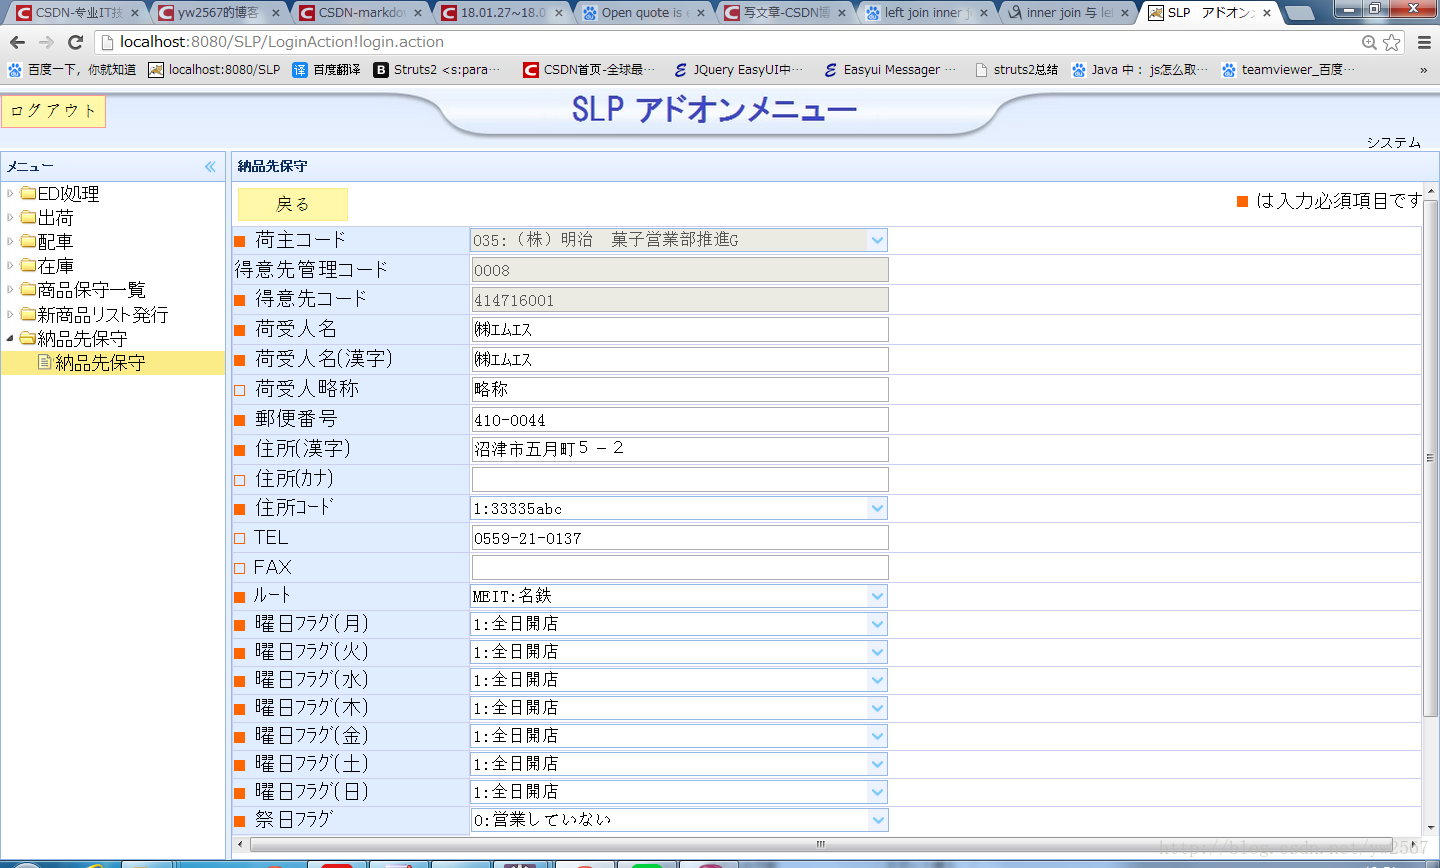The width and height of the screenshot is (1440, 868).
Task: Click the 在庫 folder icon
Action: (28, 265)
